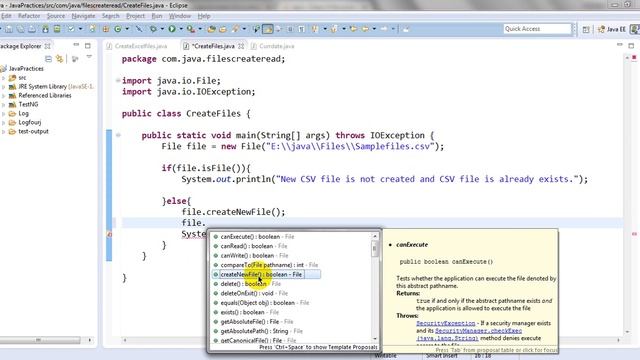Screen dimensions: 640x360
Task: Select canExecute() proposal
Action: click(257, 237)
